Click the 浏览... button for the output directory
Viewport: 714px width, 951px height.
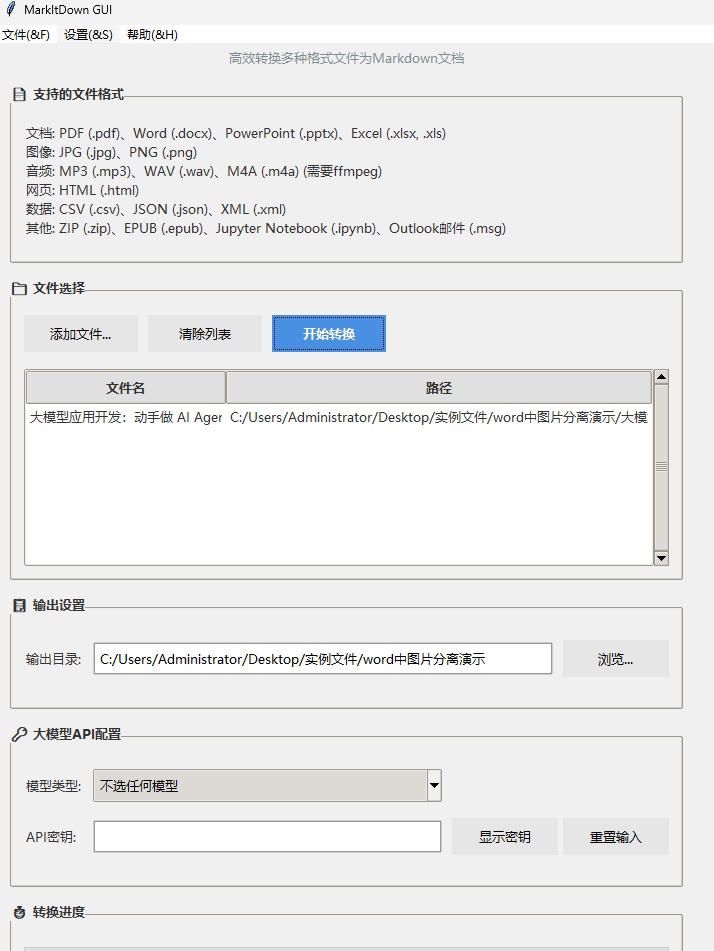tap(616, 659)
